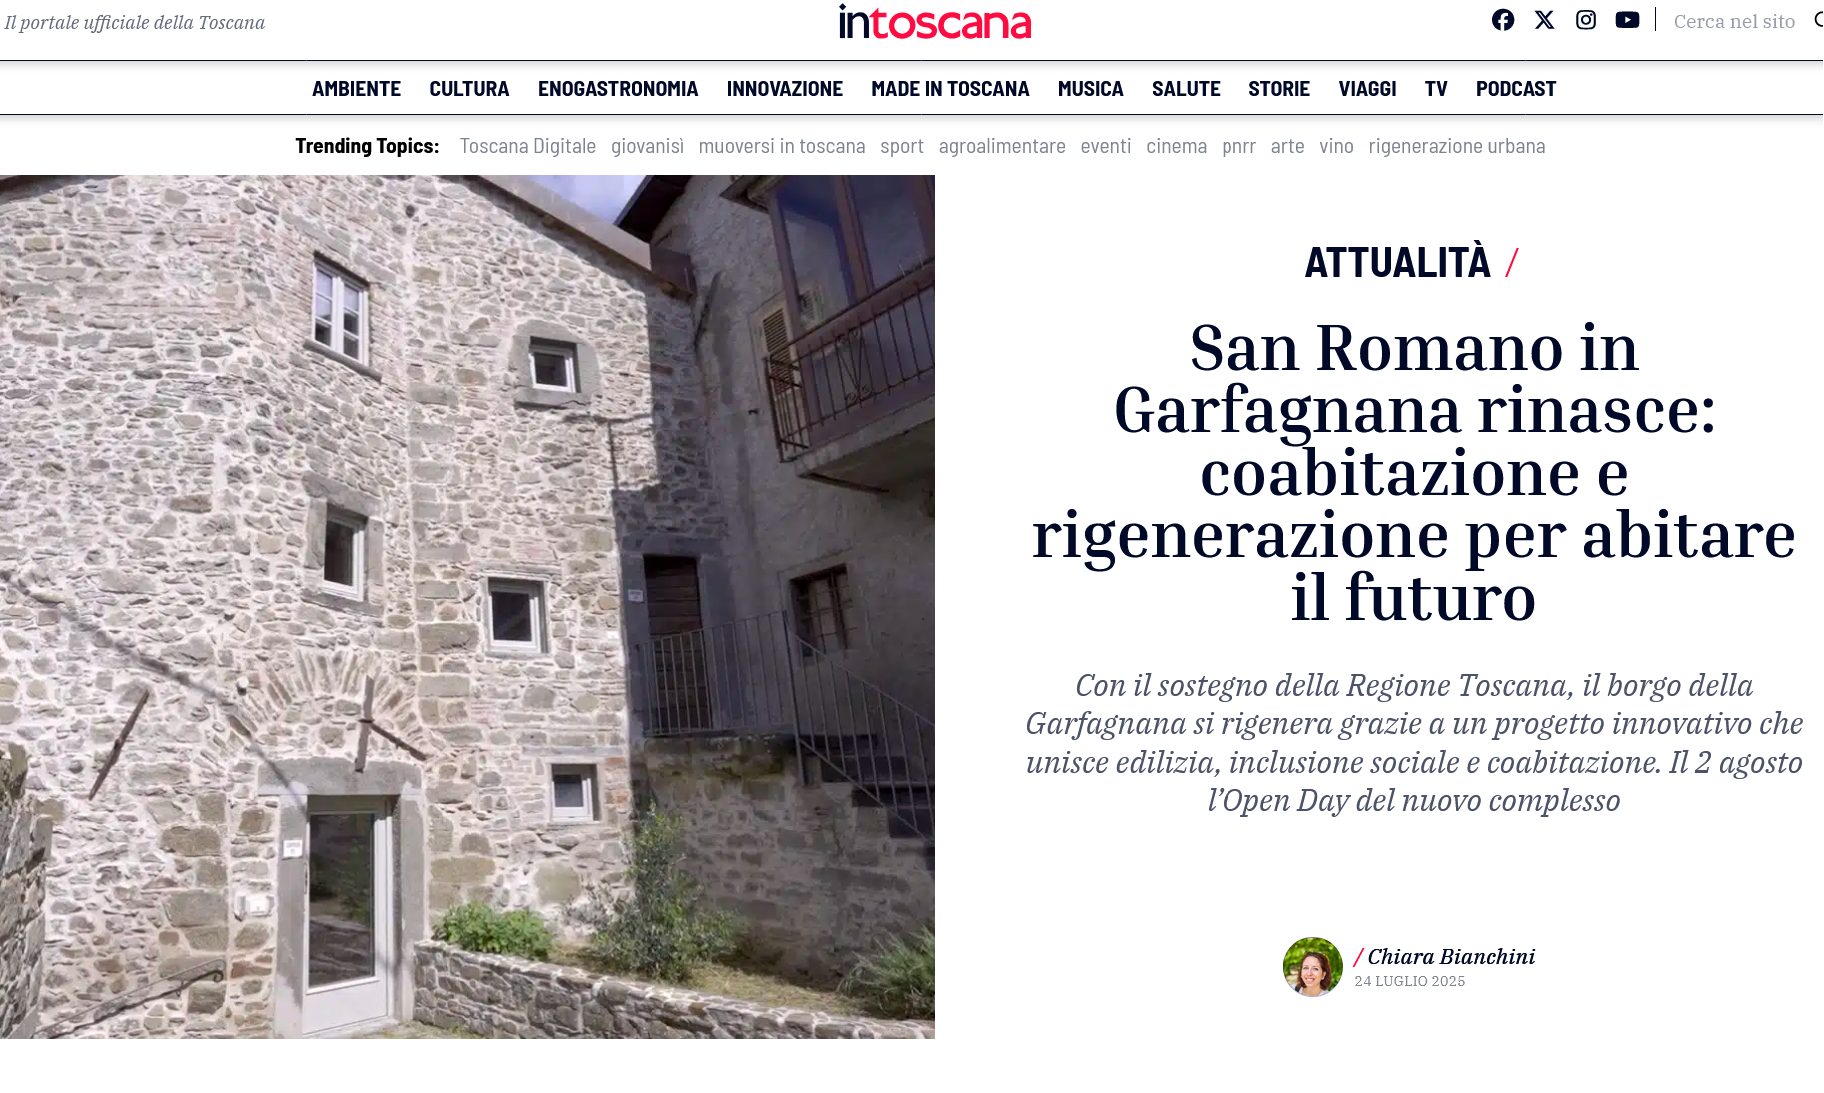Open the 'pnrr' trending topic

[1239, 146]
